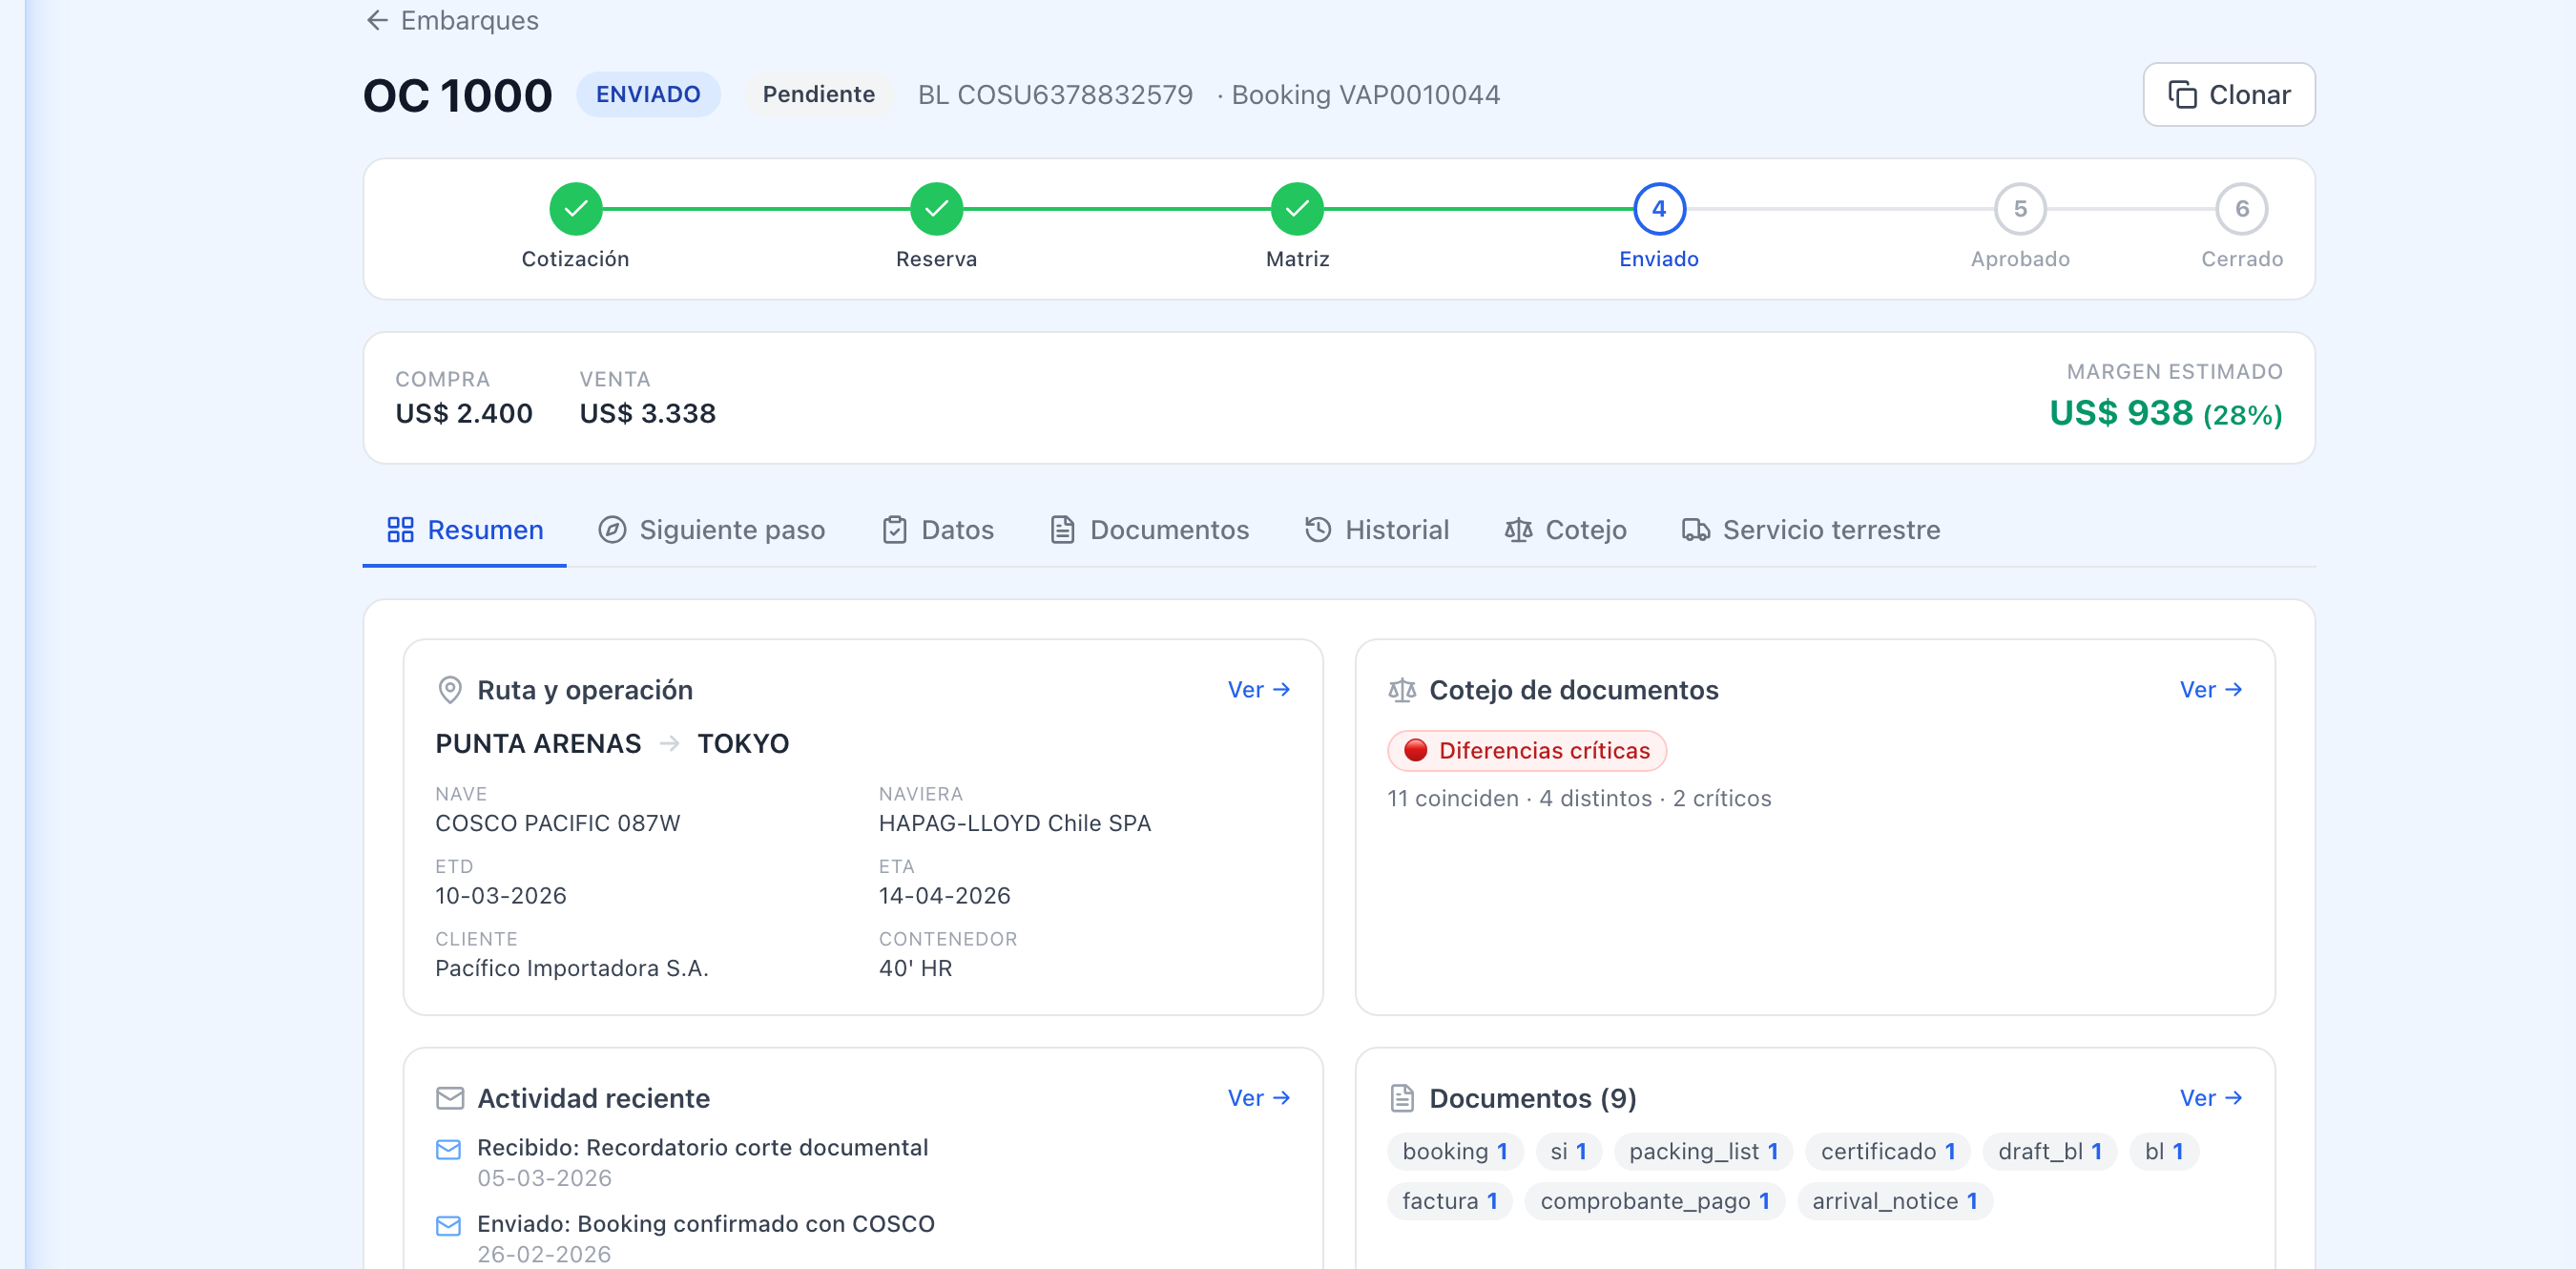This screenshot has height=1269, width=2576.
Task: Open the Datos tab
Action: (x=938, y=530)
